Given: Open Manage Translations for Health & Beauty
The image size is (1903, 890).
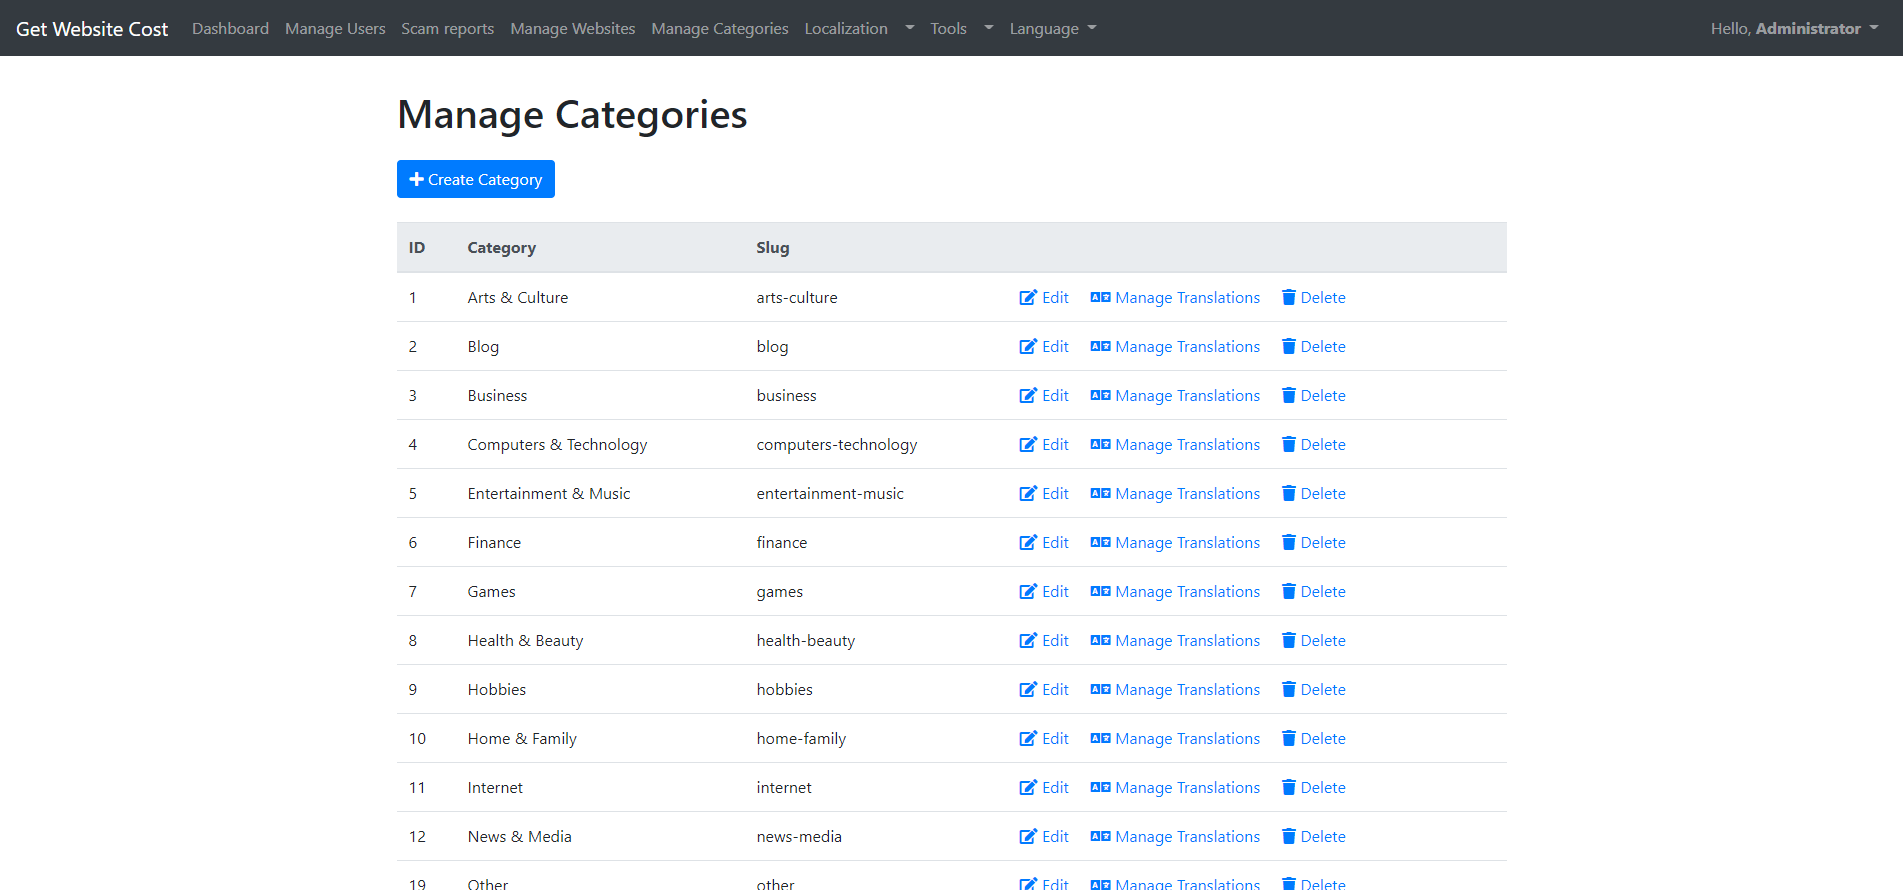Looking at the screenshot, I should coord(1186,640).
